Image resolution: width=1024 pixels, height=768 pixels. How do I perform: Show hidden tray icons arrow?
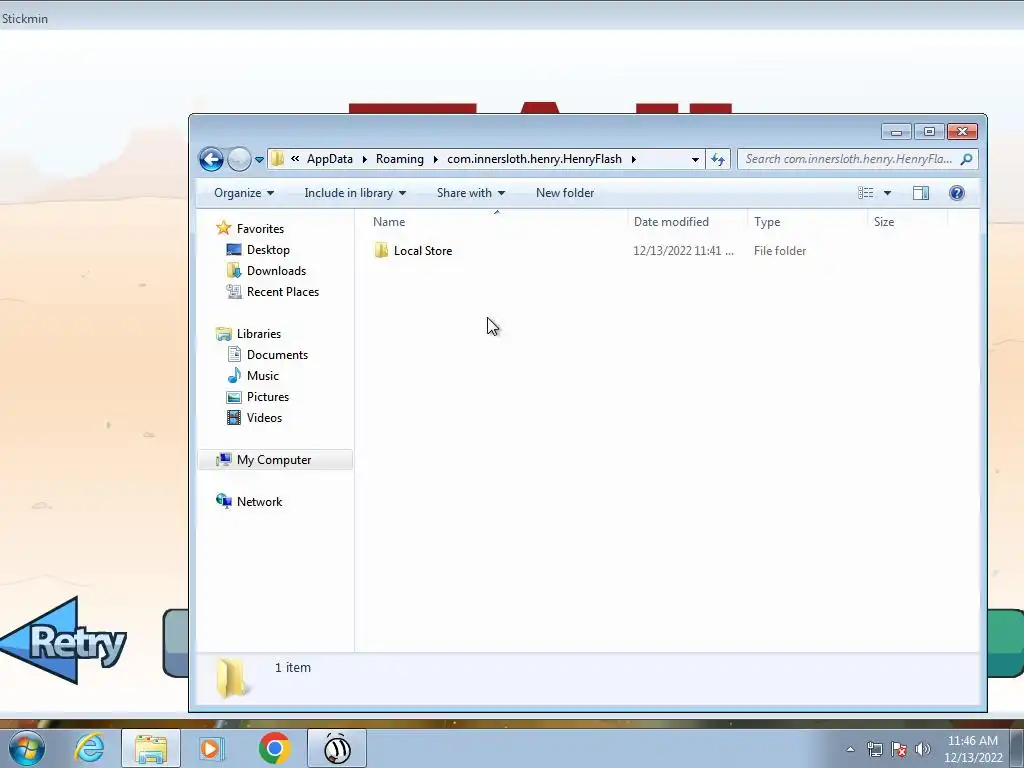(x=850, y=749)
